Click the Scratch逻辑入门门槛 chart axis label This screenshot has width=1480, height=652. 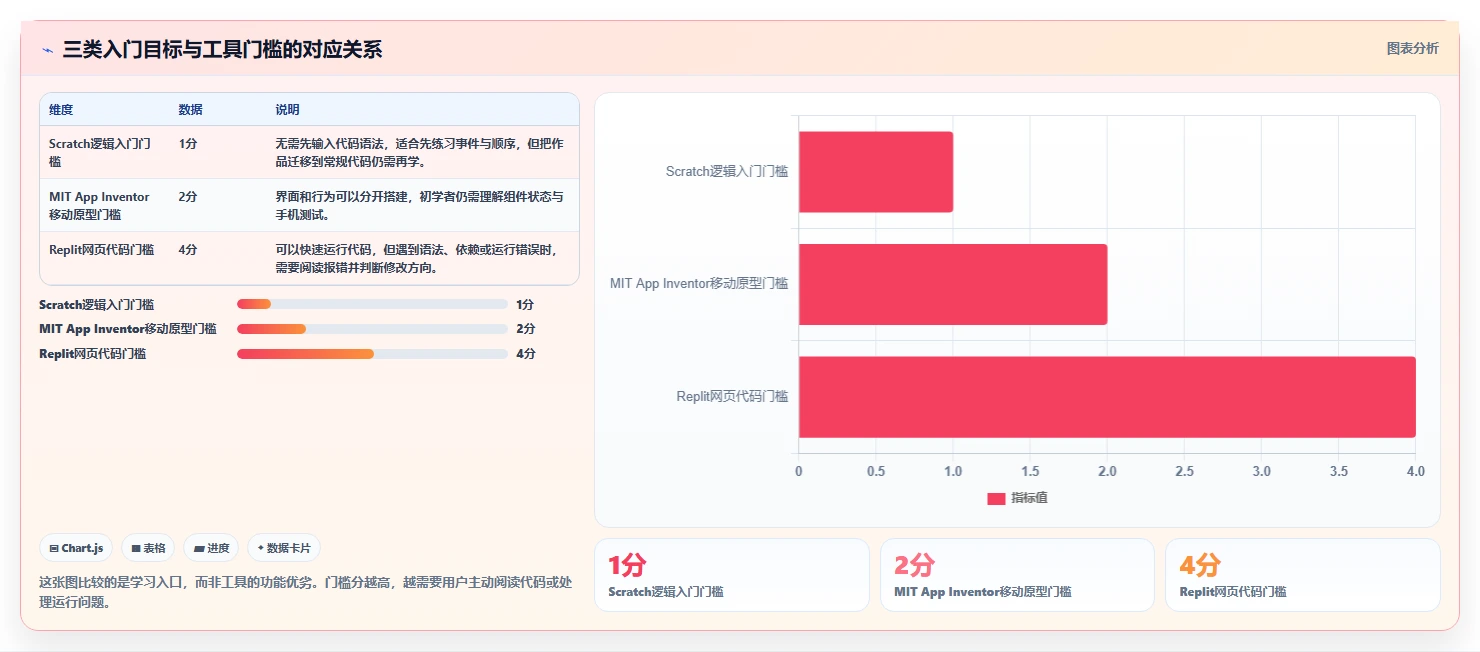(727, 172)
